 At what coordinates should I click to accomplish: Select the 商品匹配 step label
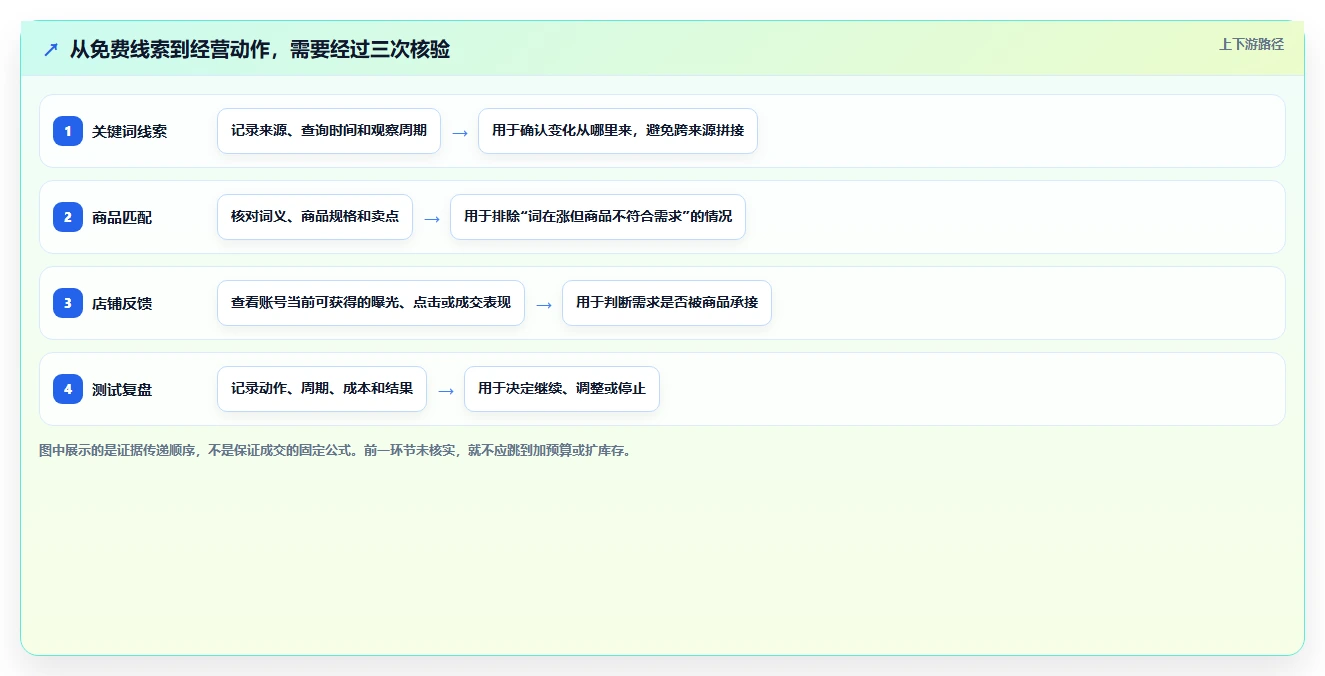pos(122,218)
